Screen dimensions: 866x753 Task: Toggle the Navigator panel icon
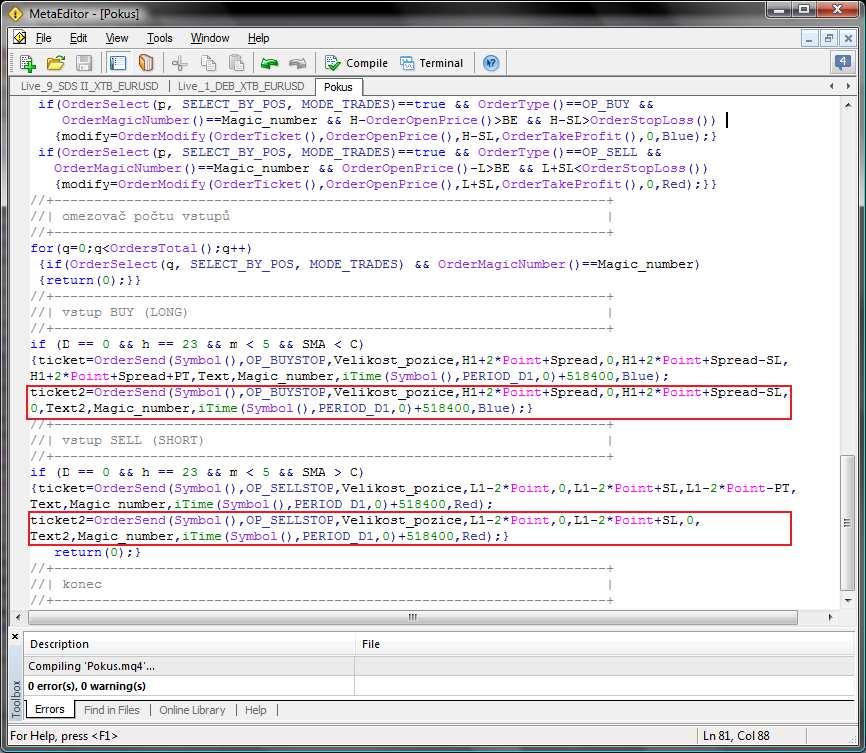118,63
